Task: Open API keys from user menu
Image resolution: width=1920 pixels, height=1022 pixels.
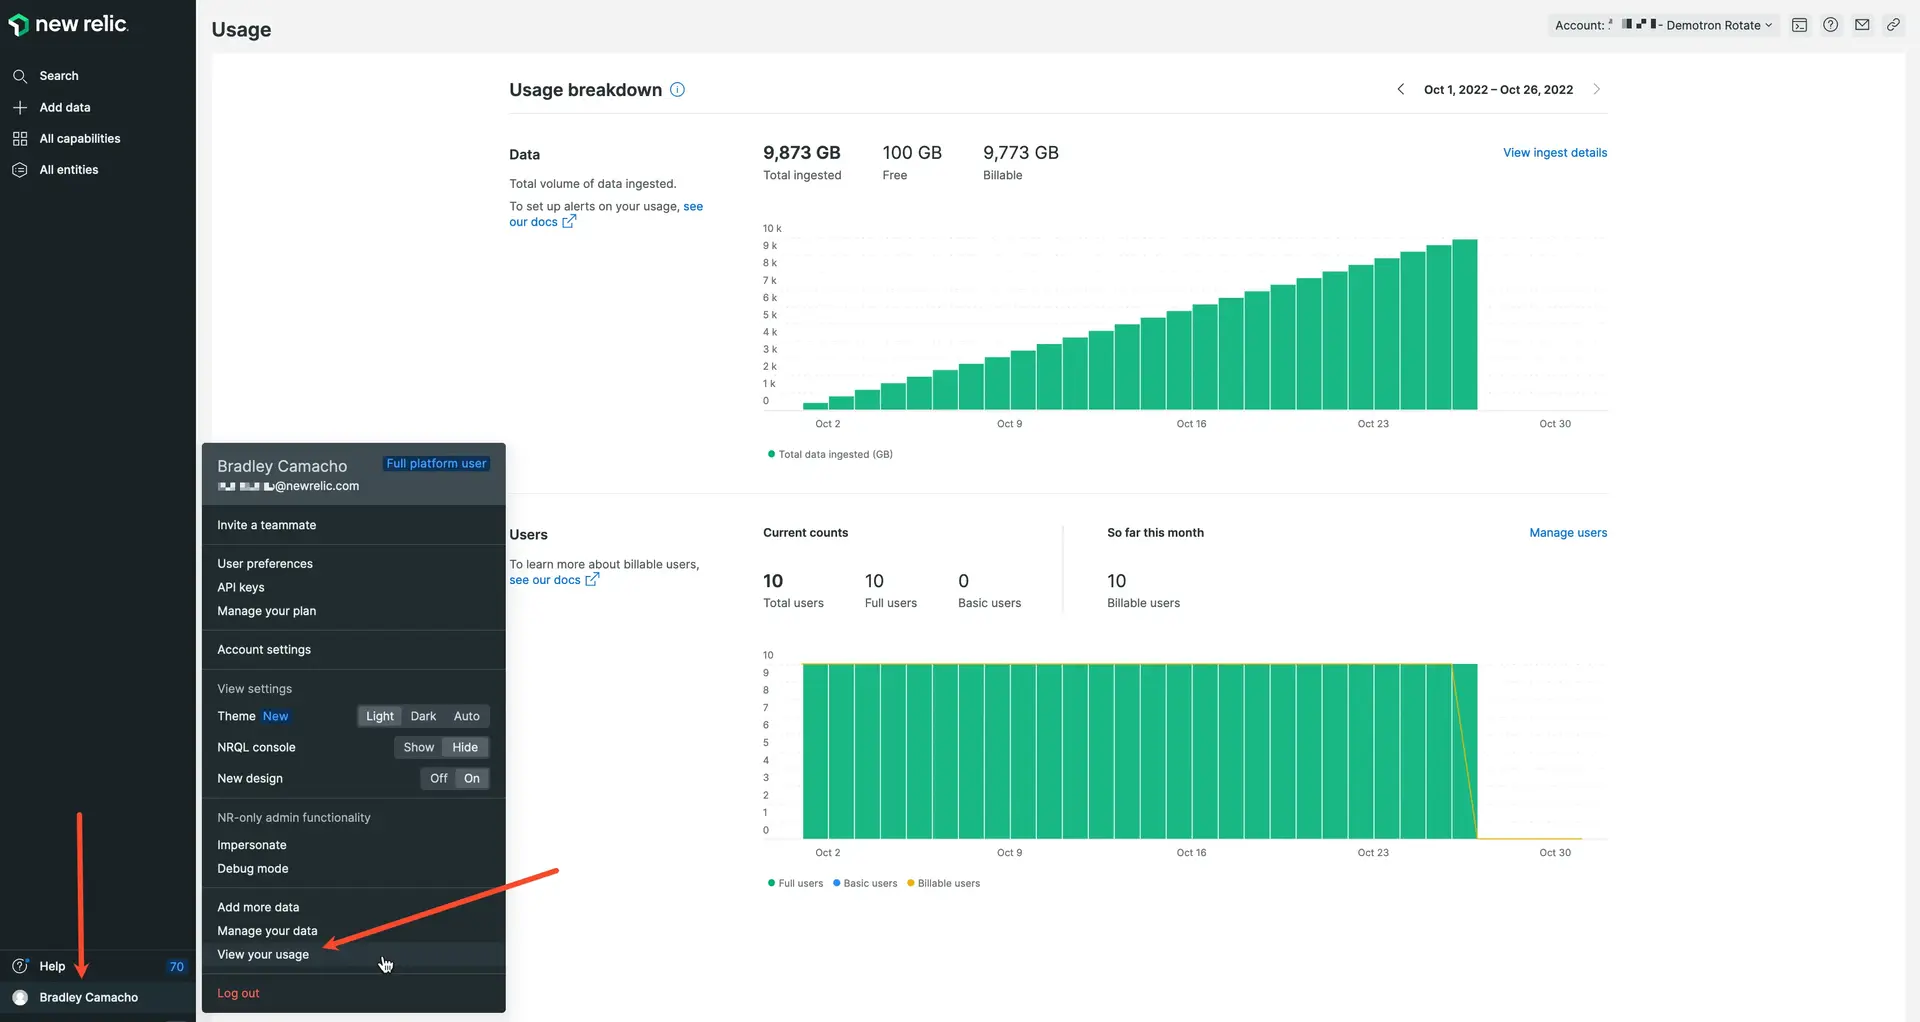Action: tap(241, 588)
